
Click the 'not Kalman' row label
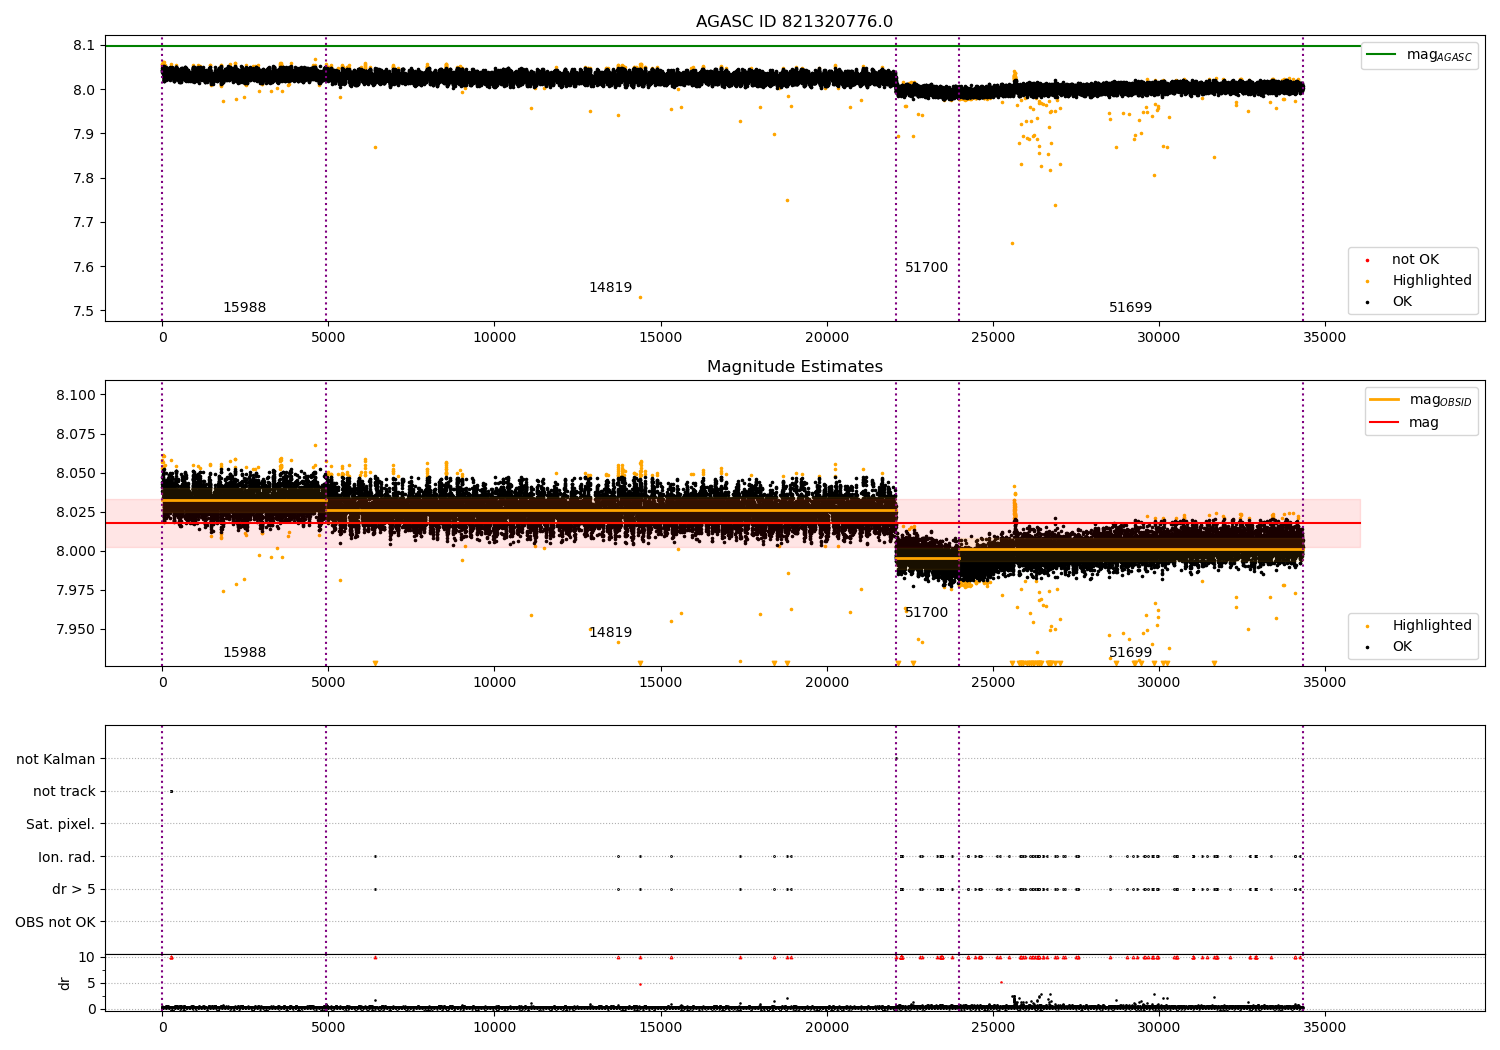pyautogui.click(x=56, y=760)
